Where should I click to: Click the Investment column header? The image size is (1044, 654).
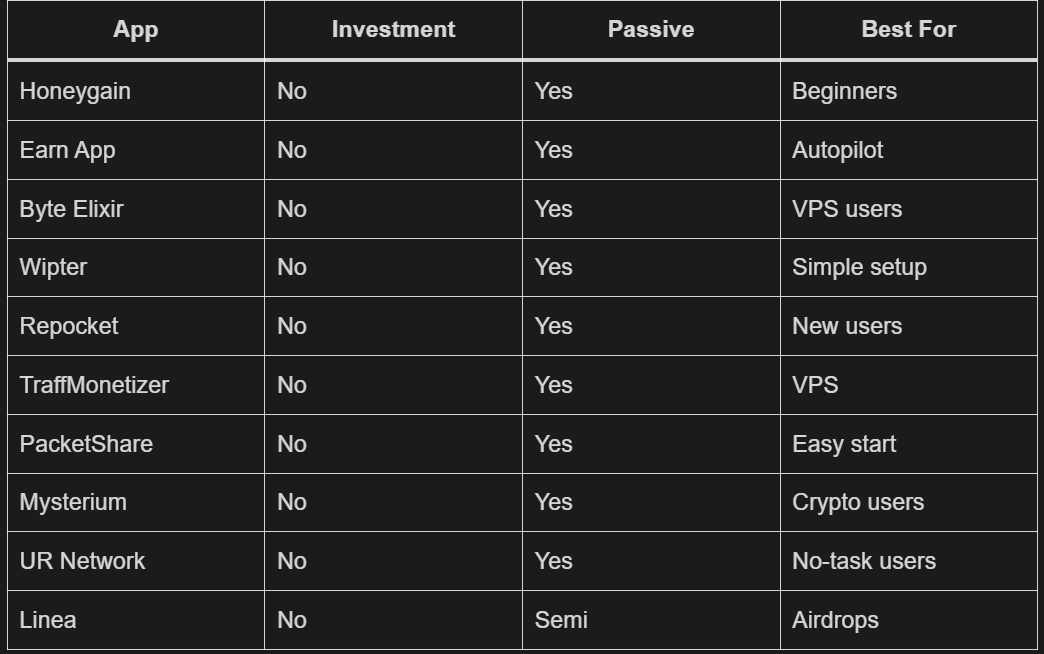(x=393, y=30)
